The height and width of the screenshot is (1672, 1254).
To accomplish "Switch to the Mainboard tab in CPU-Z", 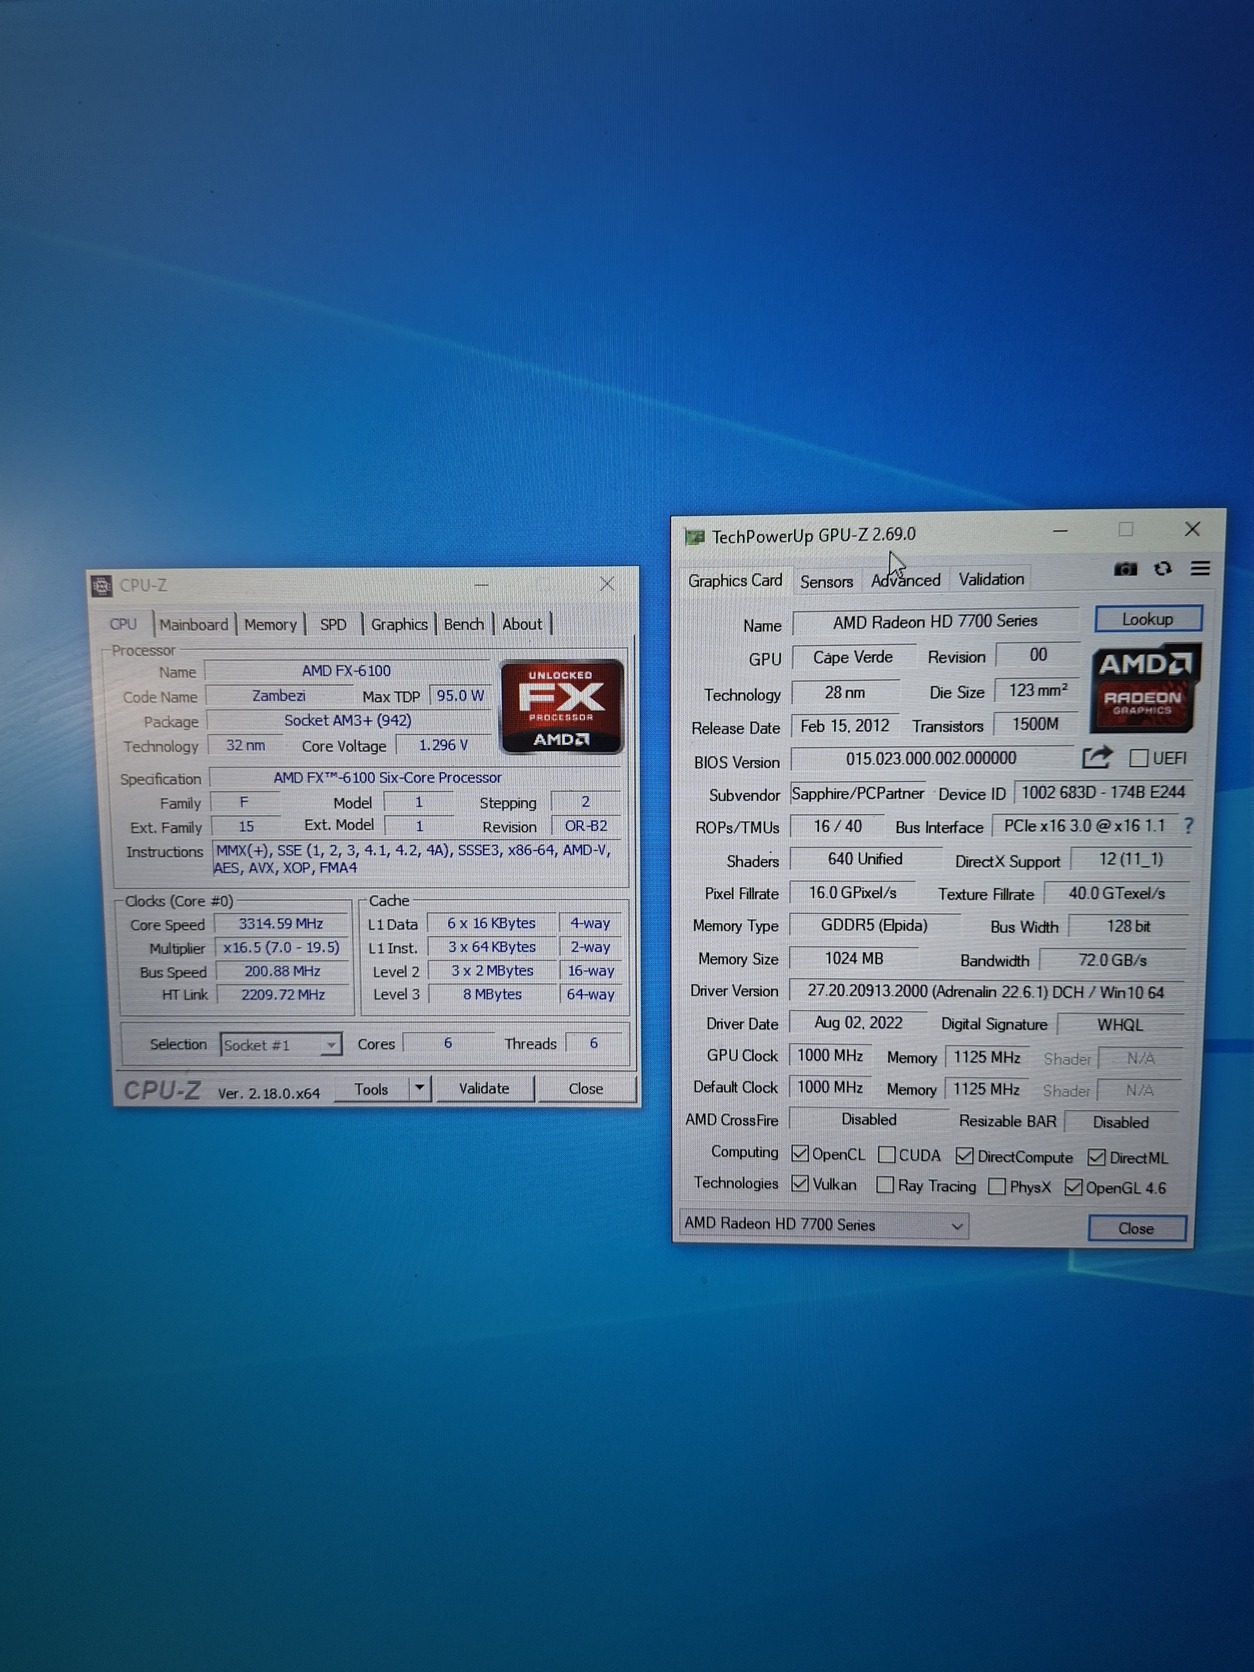I will [193, 624].
